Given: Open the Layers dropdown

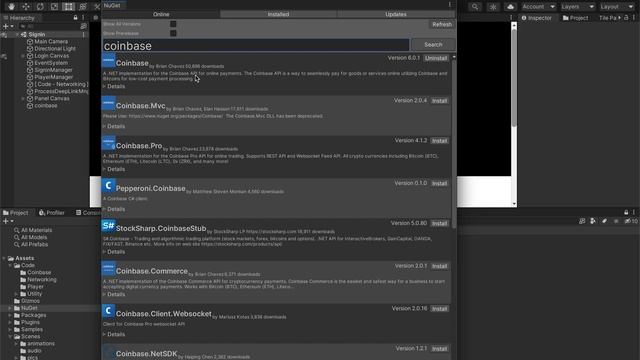Looking at the screenshot, I should click(577, 7).
